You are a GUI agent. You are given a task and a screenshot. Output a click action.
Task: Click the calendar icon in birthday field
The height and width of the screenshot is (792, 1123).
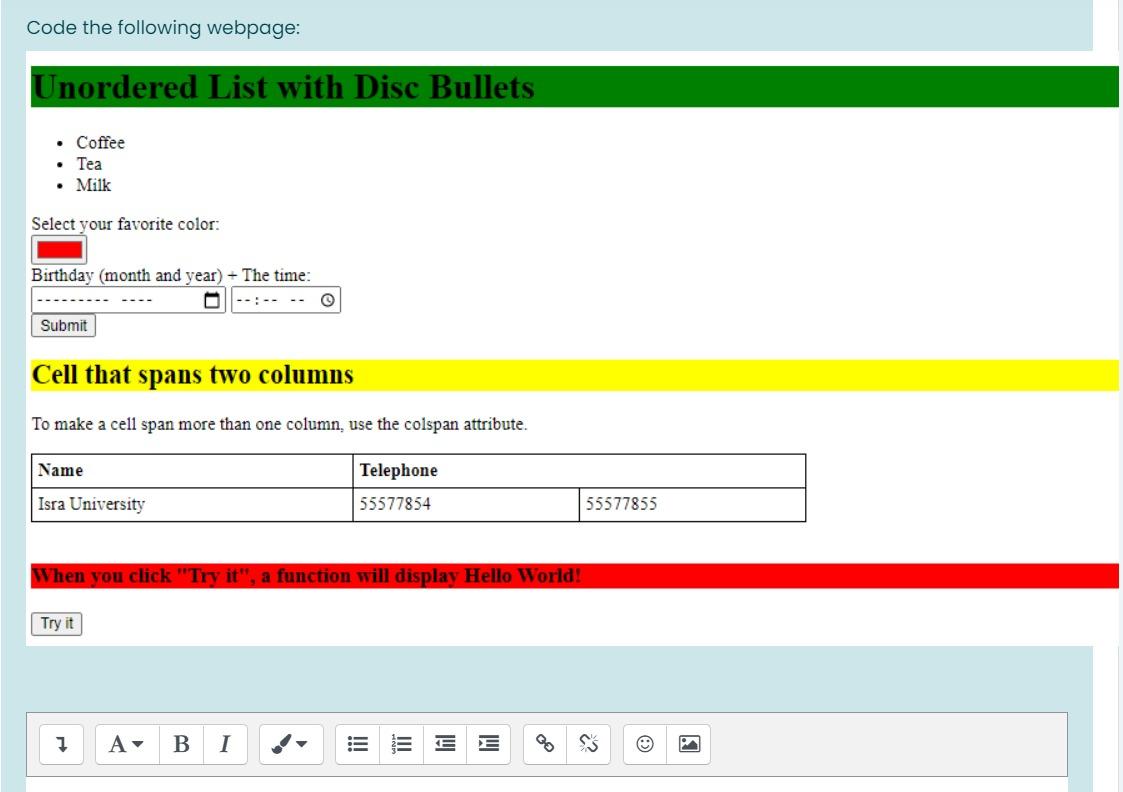tap(212, 300)
